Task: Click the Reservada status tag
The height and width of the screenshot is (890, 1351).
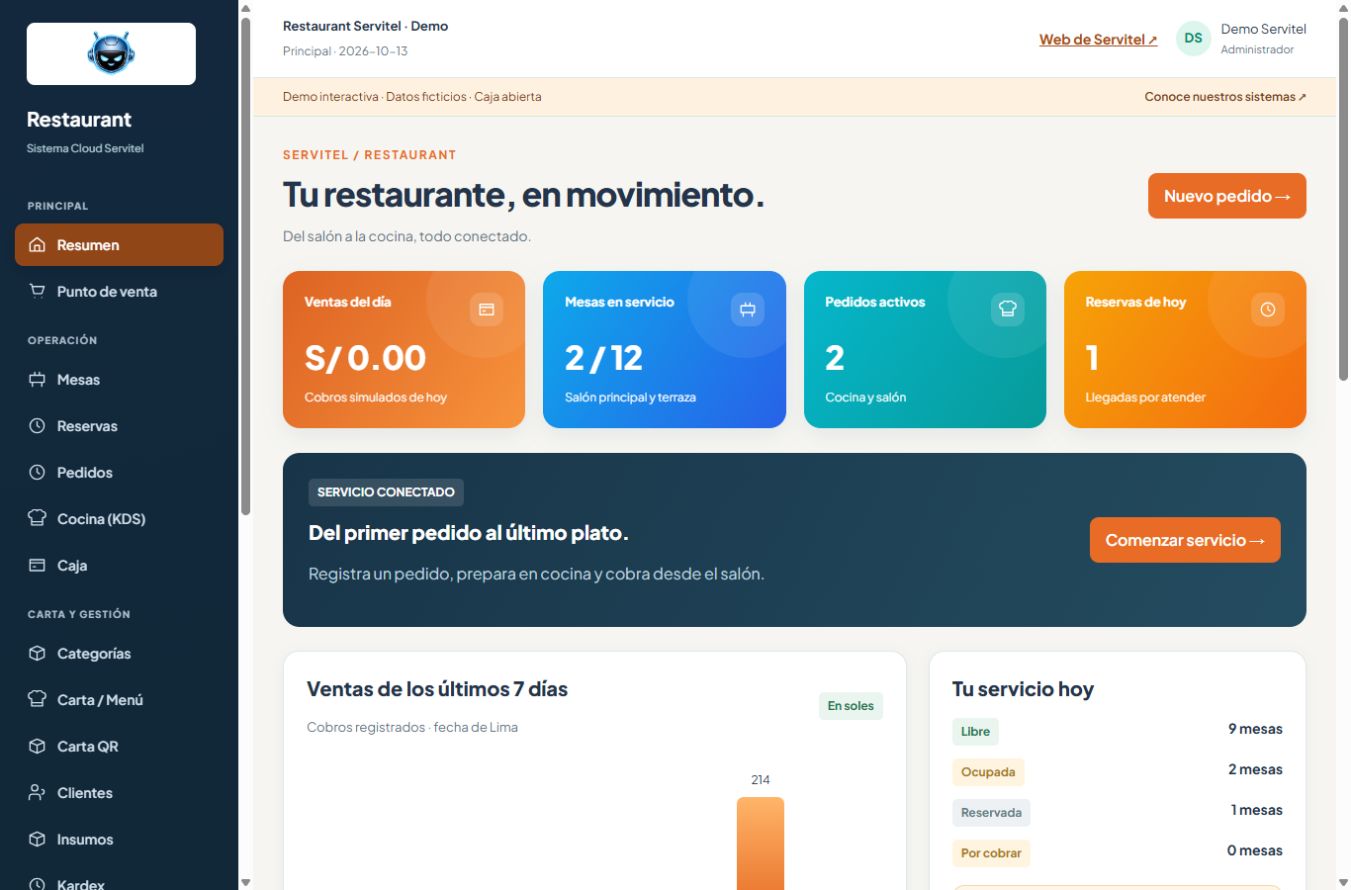Action: [x=991, y=813]
